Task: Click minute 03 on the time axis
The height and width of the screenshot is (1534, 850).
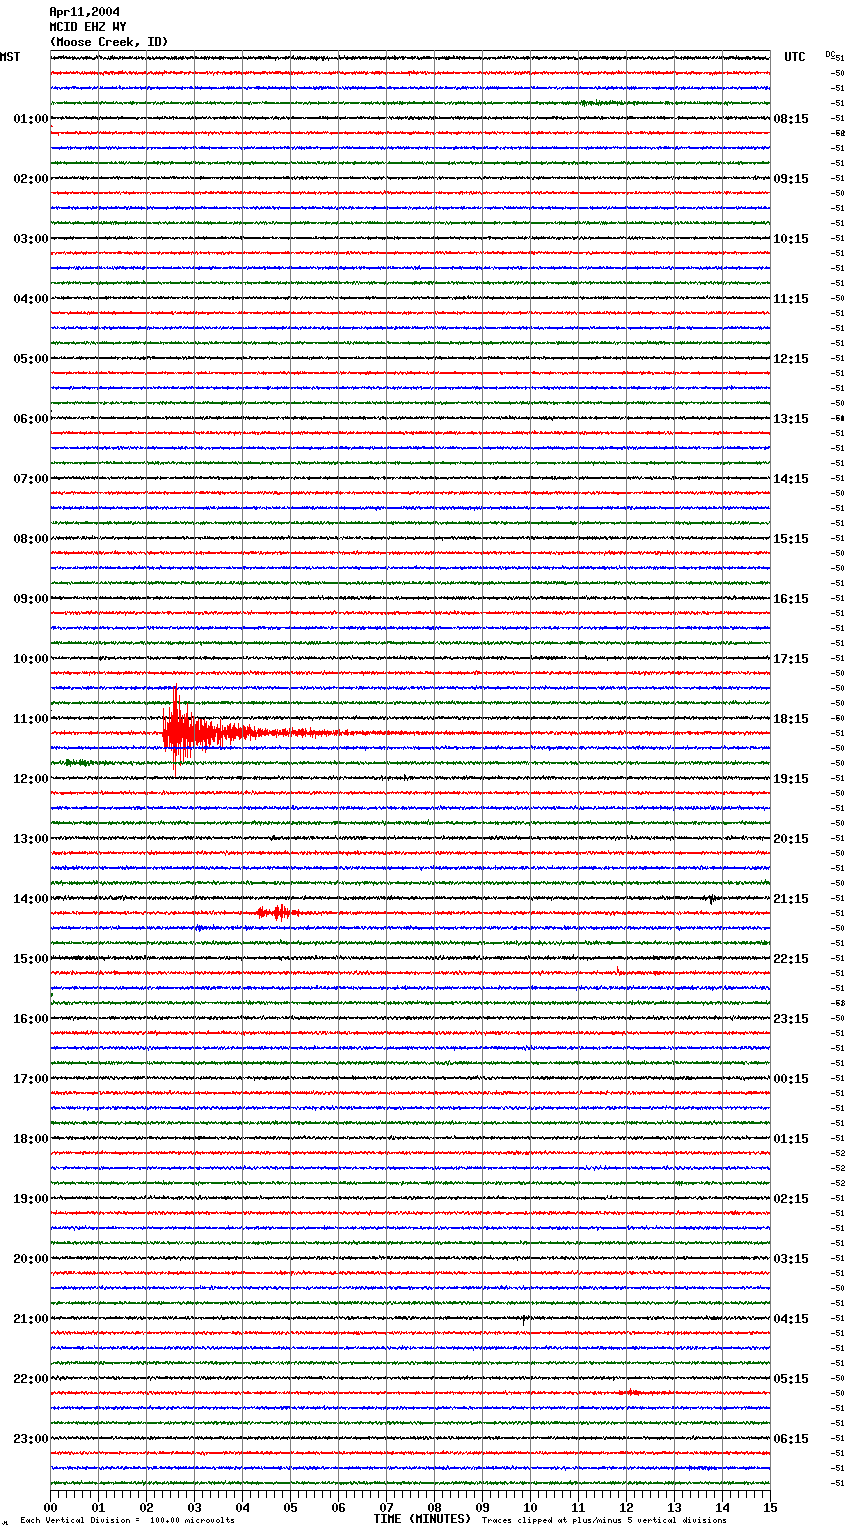Action: point(195,1507)
